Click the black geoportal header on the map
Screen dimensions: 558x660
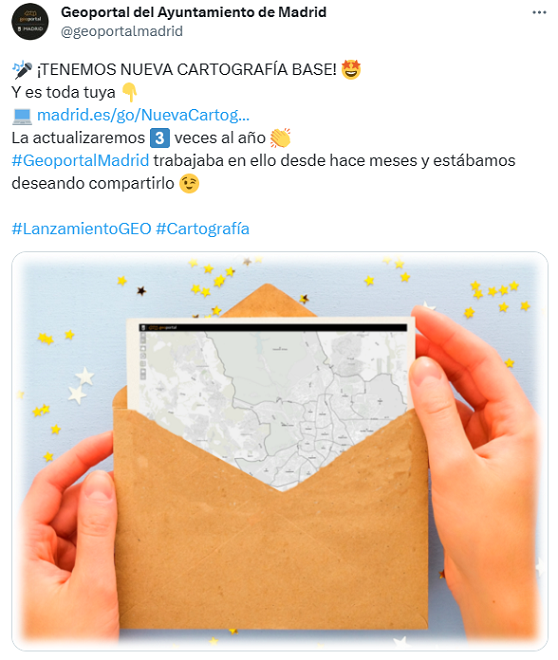pyautogui.click(x=273, y=327)
